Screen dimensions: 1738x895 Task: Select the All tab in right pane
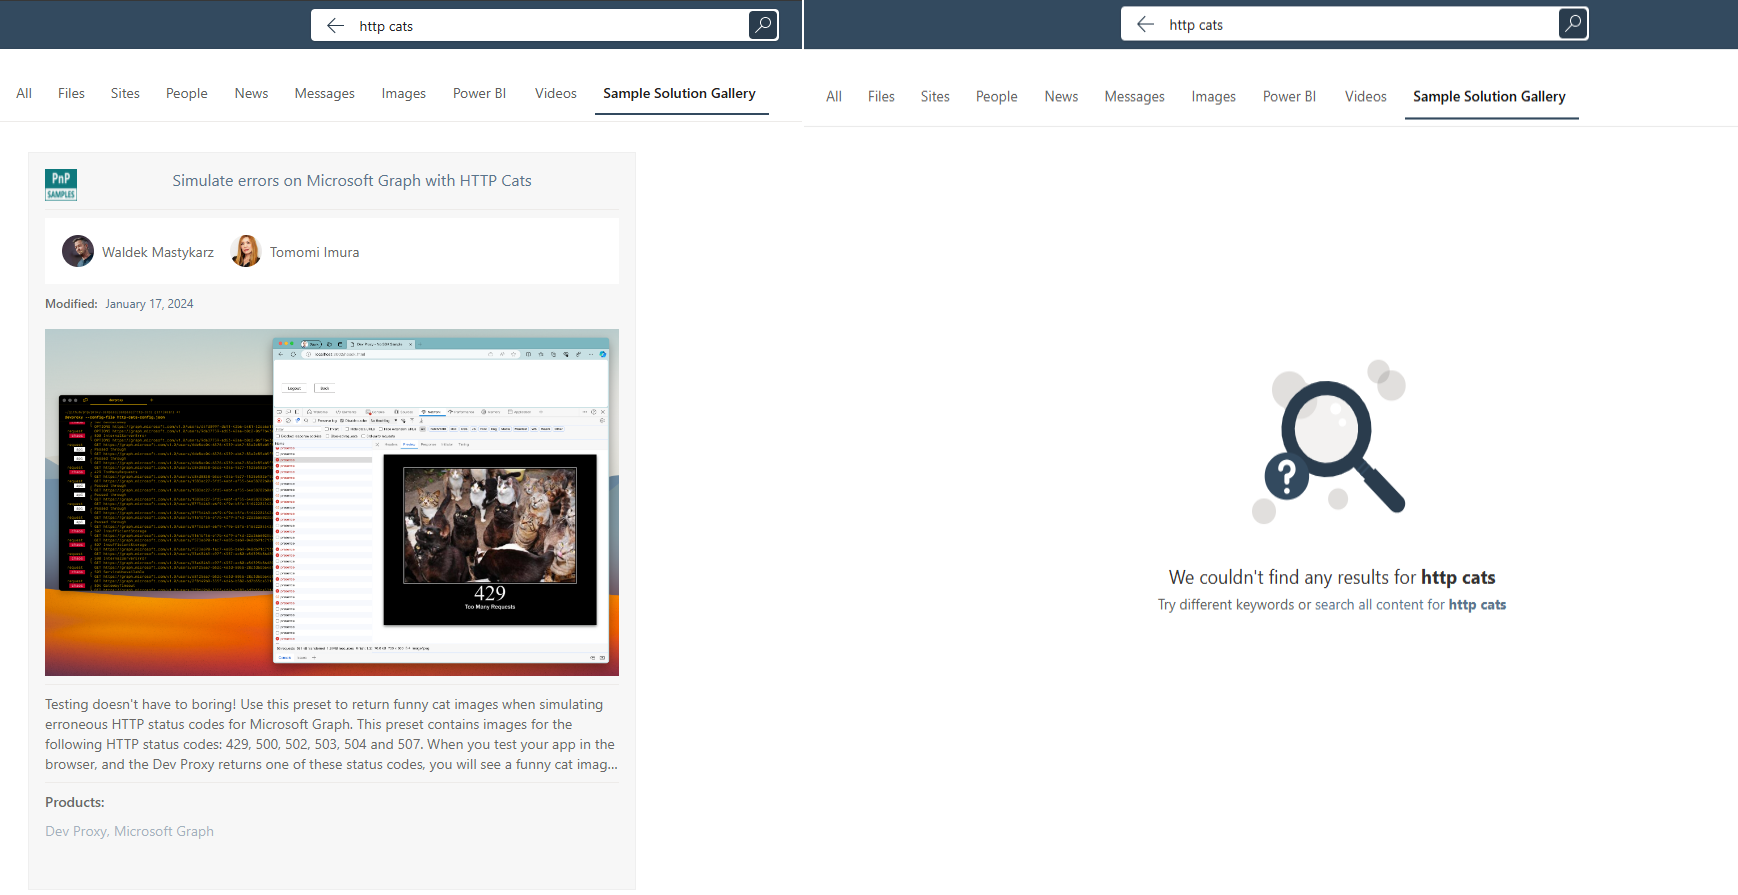pyautogui.click(x=834, y=96)
